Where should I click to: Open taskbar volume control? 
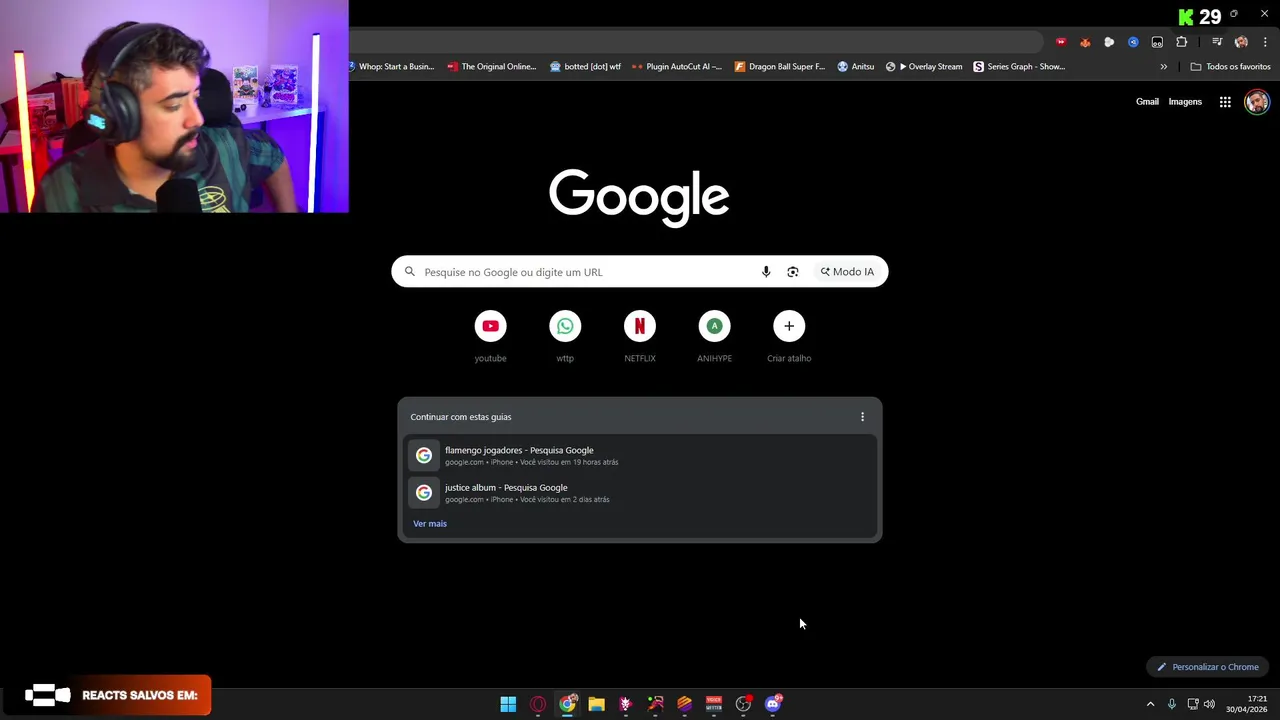pyautogui.click(x=1209, y=704)
